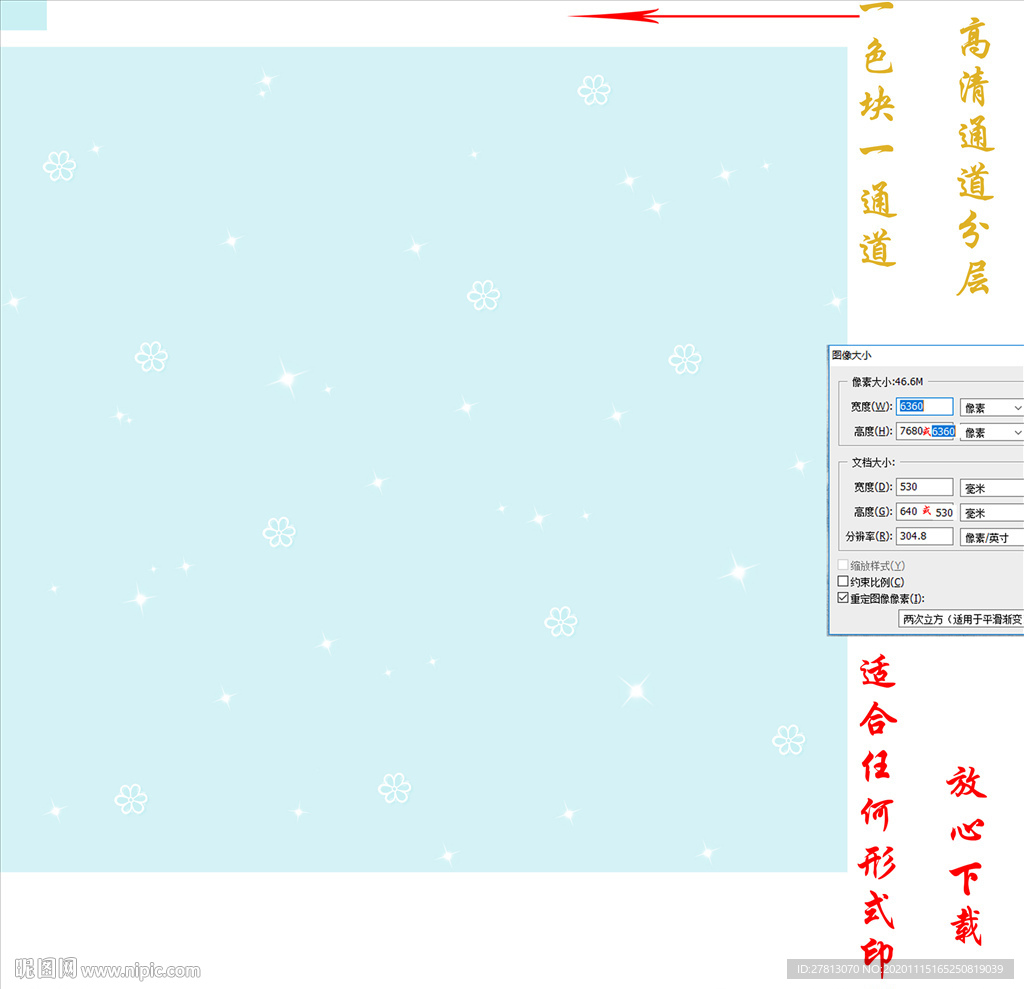This screenshot has width=1024, height=989.
Task: Open the 像素 unit dropdown beside 高度(H)
Action: (991, 432)
